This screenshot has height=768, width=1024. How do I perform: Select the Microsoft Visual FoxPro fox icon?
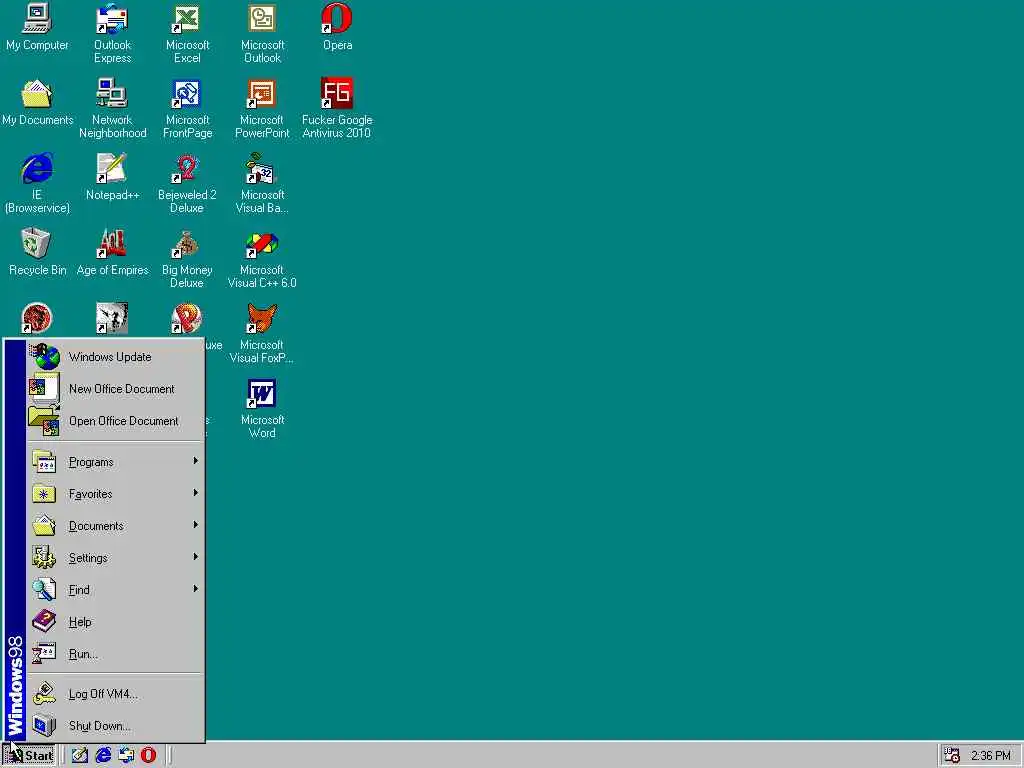pyautogui.click(x=262, y=319)
